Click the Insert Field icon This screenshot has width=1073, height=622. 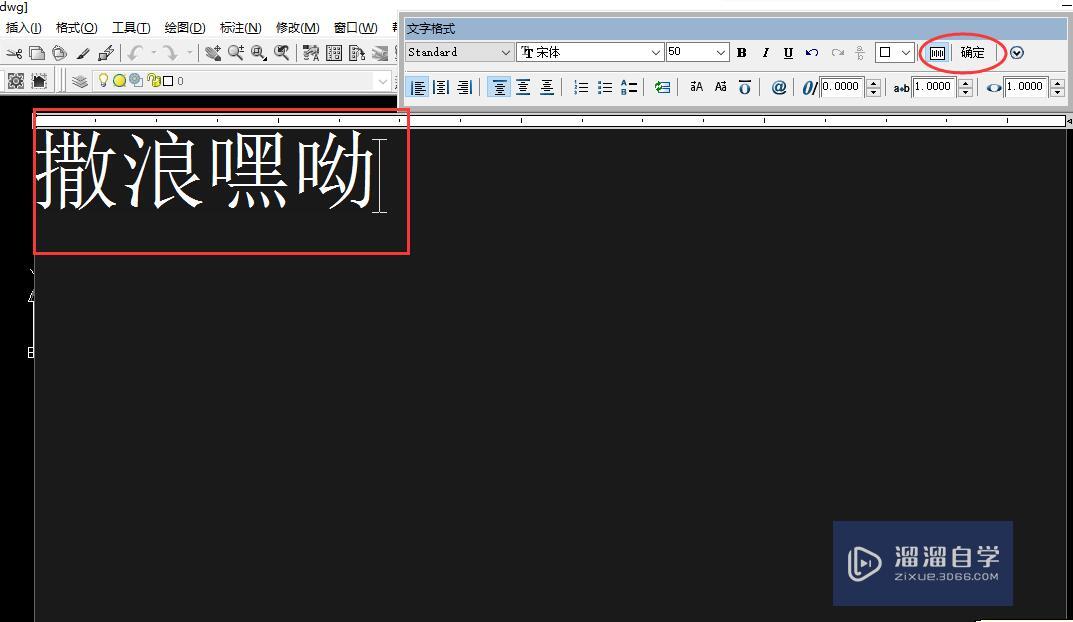(662, 87)
